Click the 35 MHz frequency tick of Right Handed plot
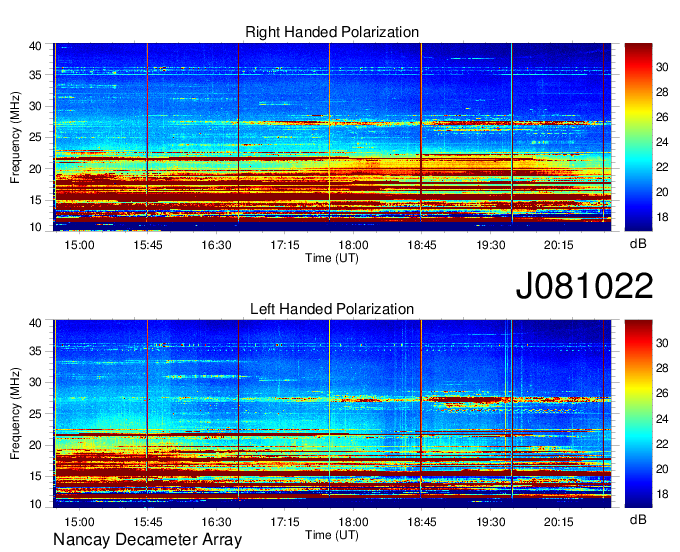Image resolution: width=680 pixels, height=552 pixels. 35,75
